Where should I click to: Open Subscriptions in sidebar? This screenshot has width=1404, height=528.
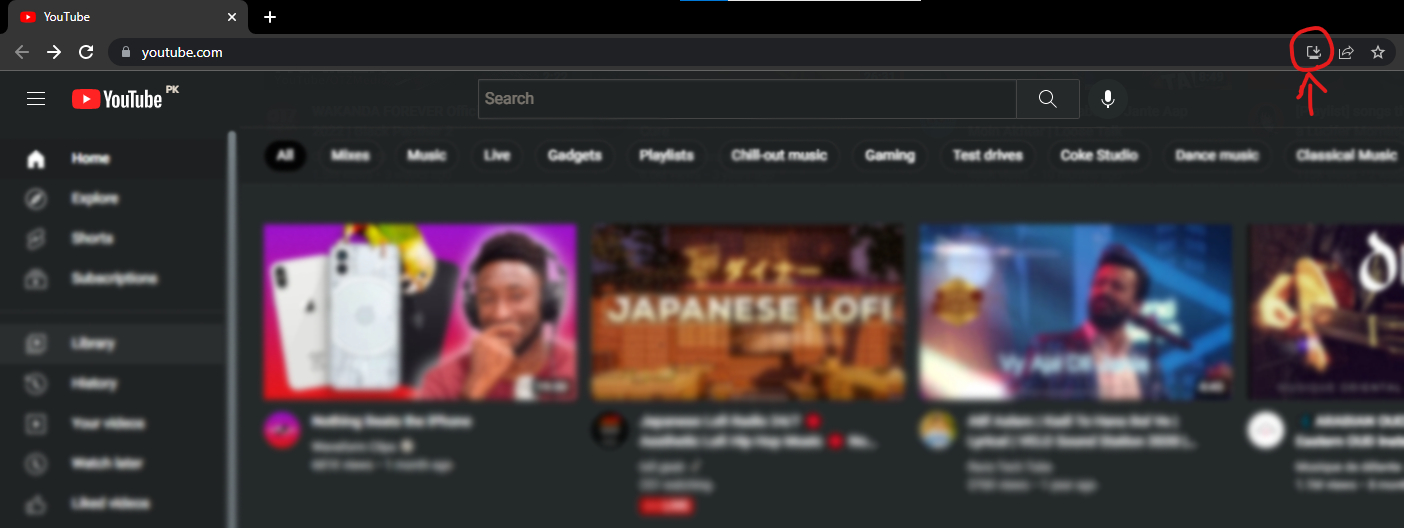tap(113, 278)
